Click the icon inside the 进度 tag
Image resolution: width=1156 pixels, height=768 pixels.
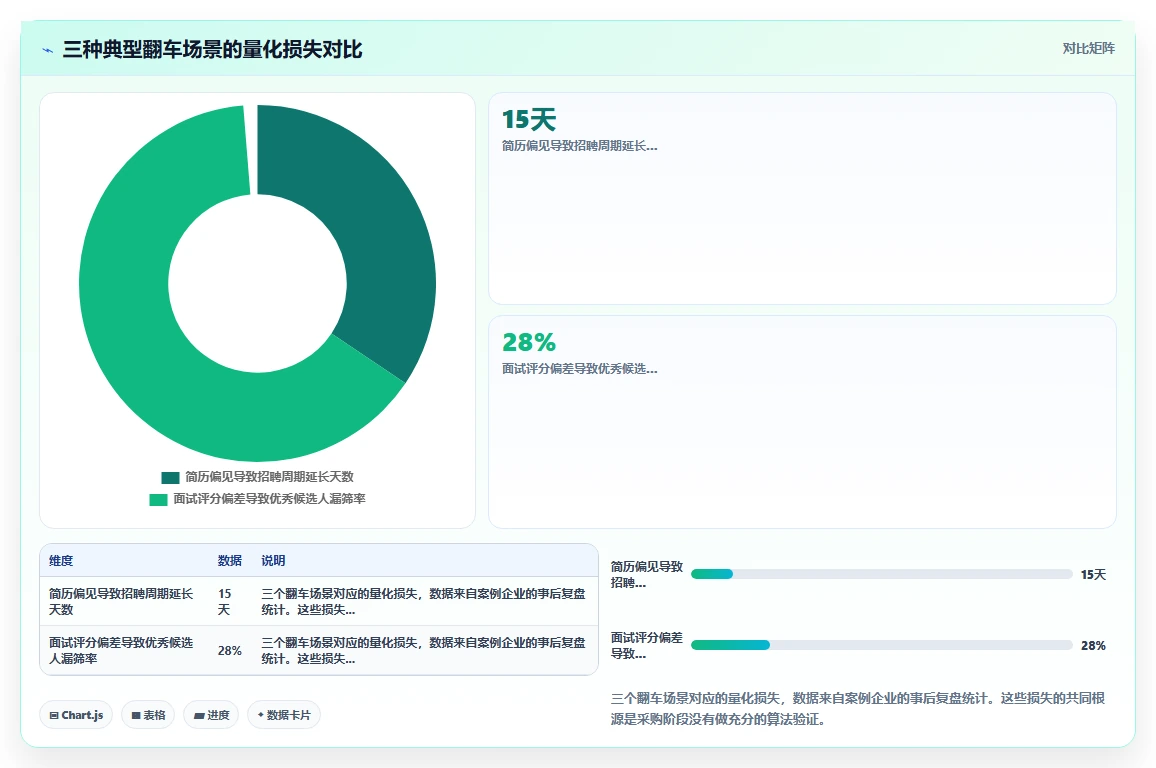(x=198, y=716)
